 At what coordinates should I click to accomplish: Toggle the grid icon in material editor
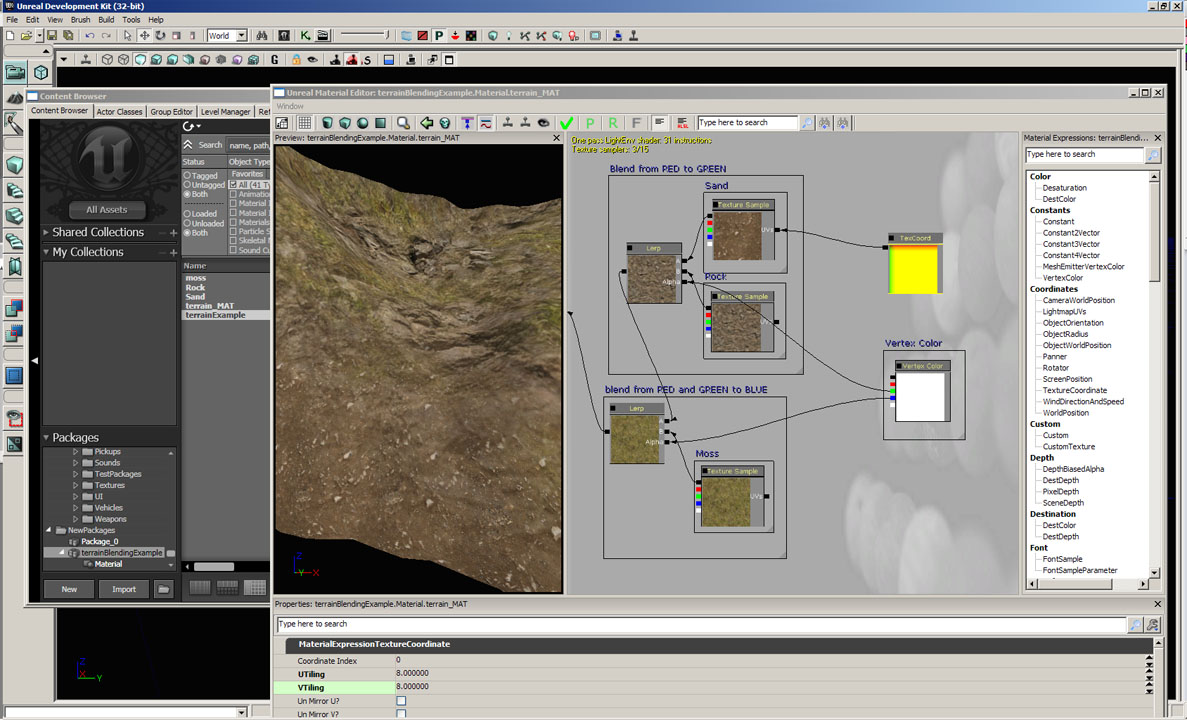coord(303,123)
